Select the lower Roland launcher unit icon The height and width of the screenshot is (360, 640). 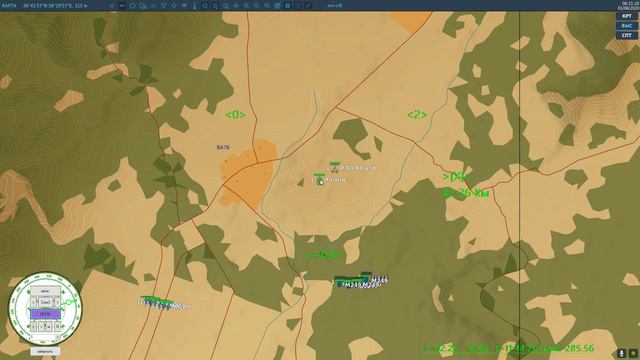pyautogui.click(x=320, y=179)
